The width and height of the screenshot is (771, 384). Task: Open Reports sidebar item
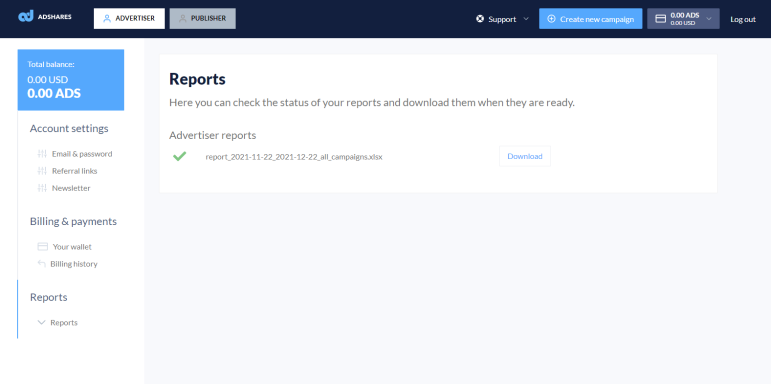click(x=64, y=323)
